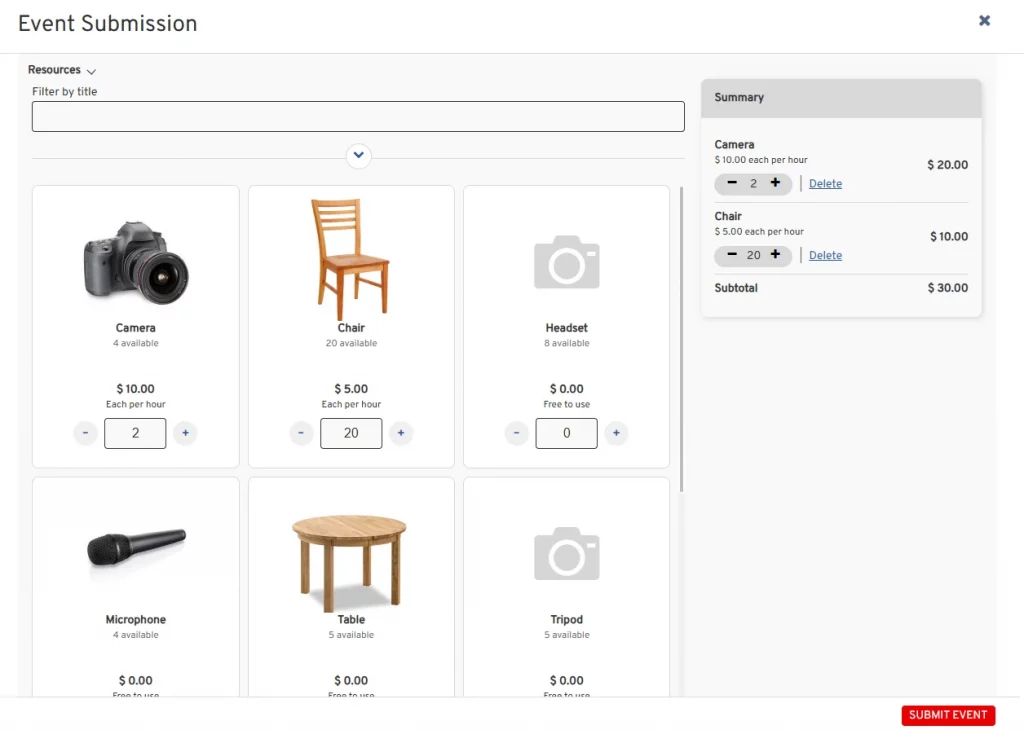Click the Headset 'Free to use' label
Image resolution: width=1024 pixels, height=730 pixels.
tap(567, 405)
